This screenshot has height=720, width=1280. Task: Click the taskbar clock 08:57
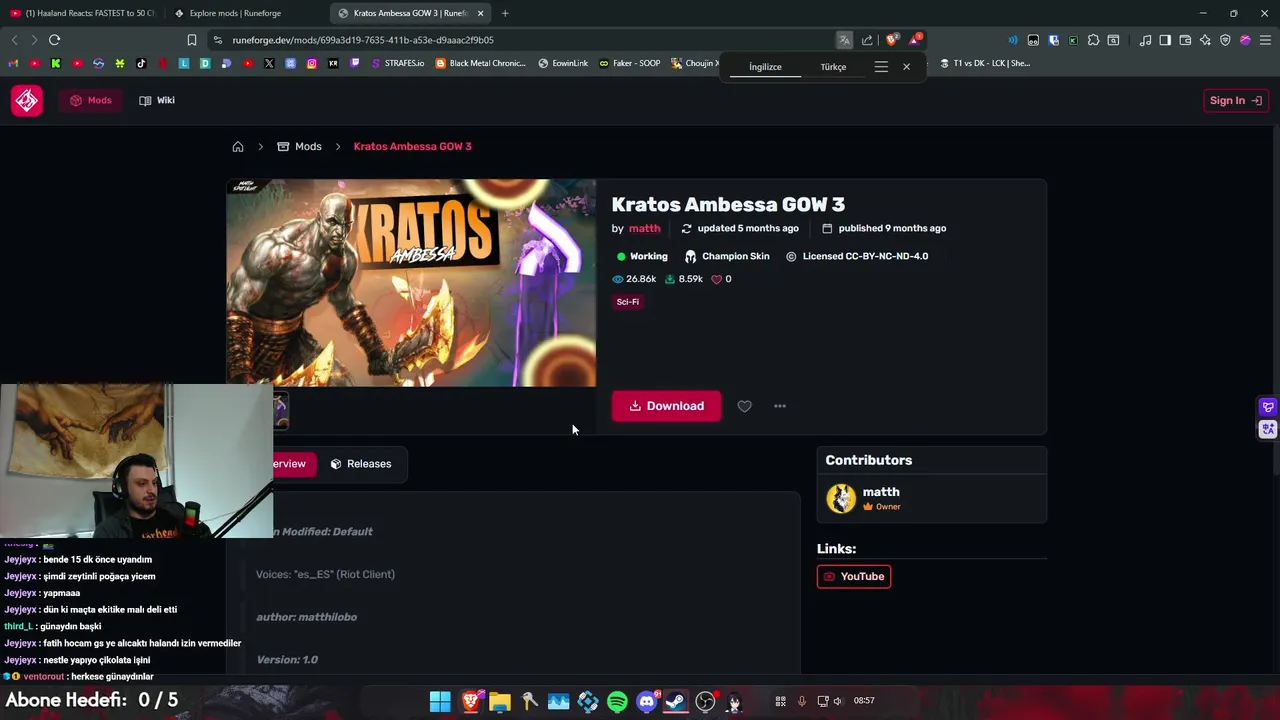(864, 701)
